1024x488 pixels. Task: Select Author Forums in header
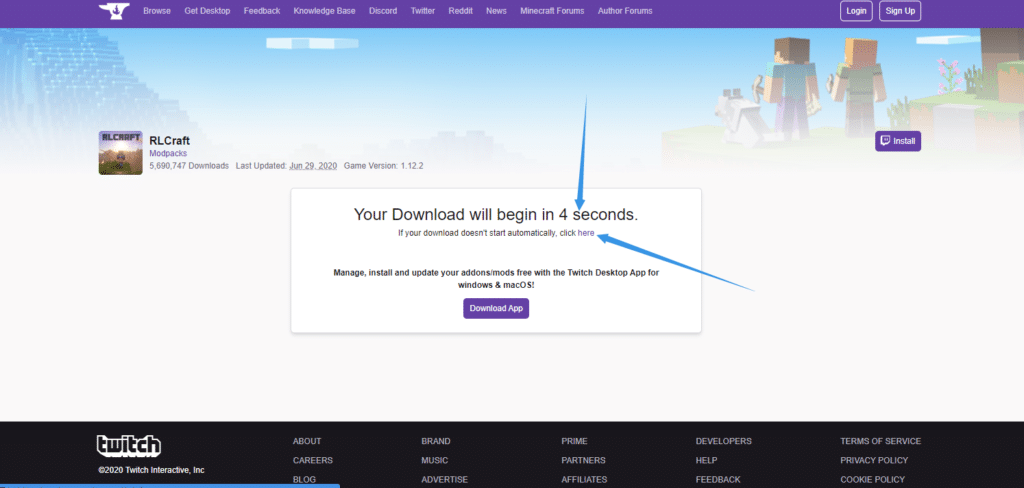625,11
